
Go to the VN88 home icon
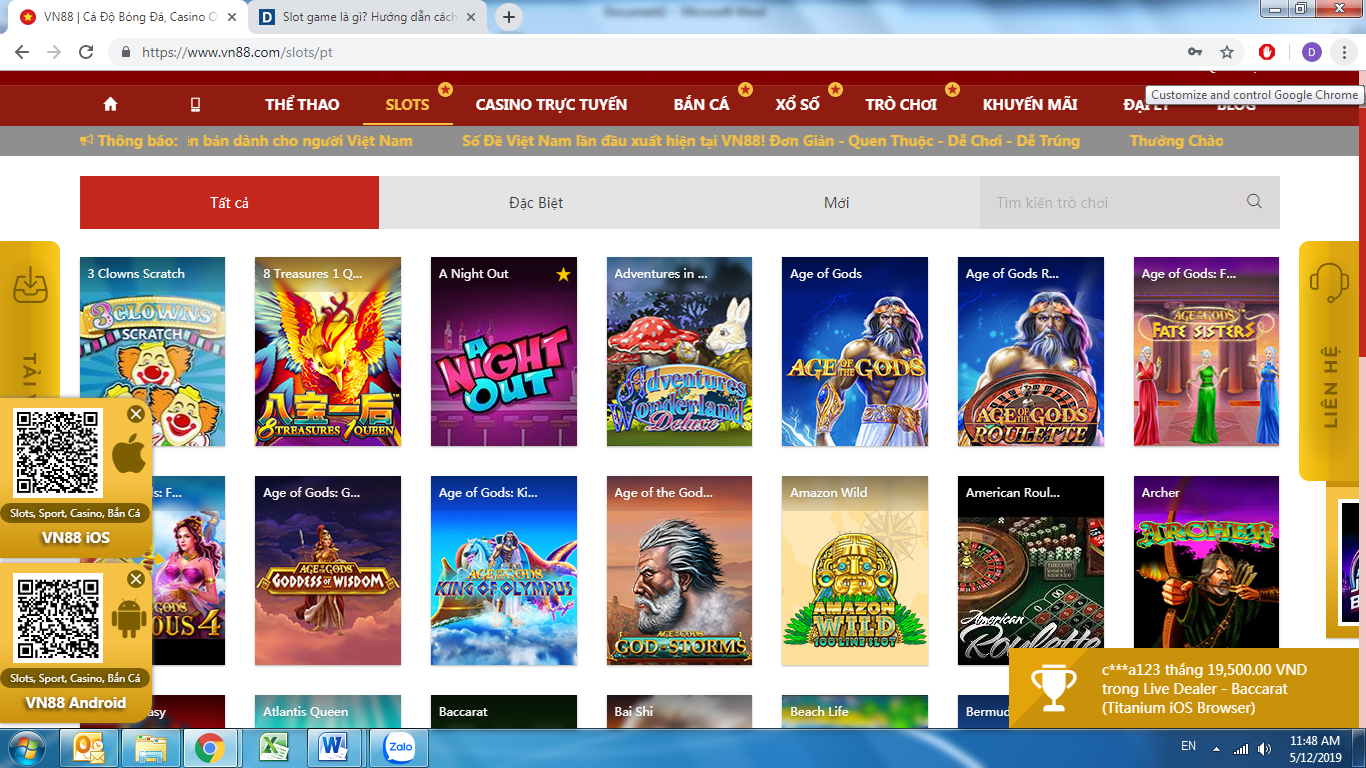[x=110, y=104]
